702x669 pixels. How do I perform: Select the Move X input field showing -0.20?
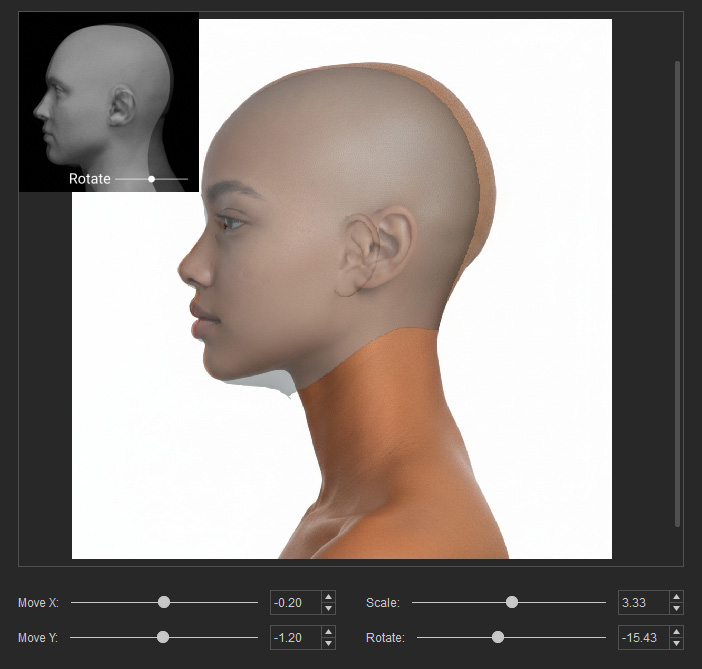(296, 603)
